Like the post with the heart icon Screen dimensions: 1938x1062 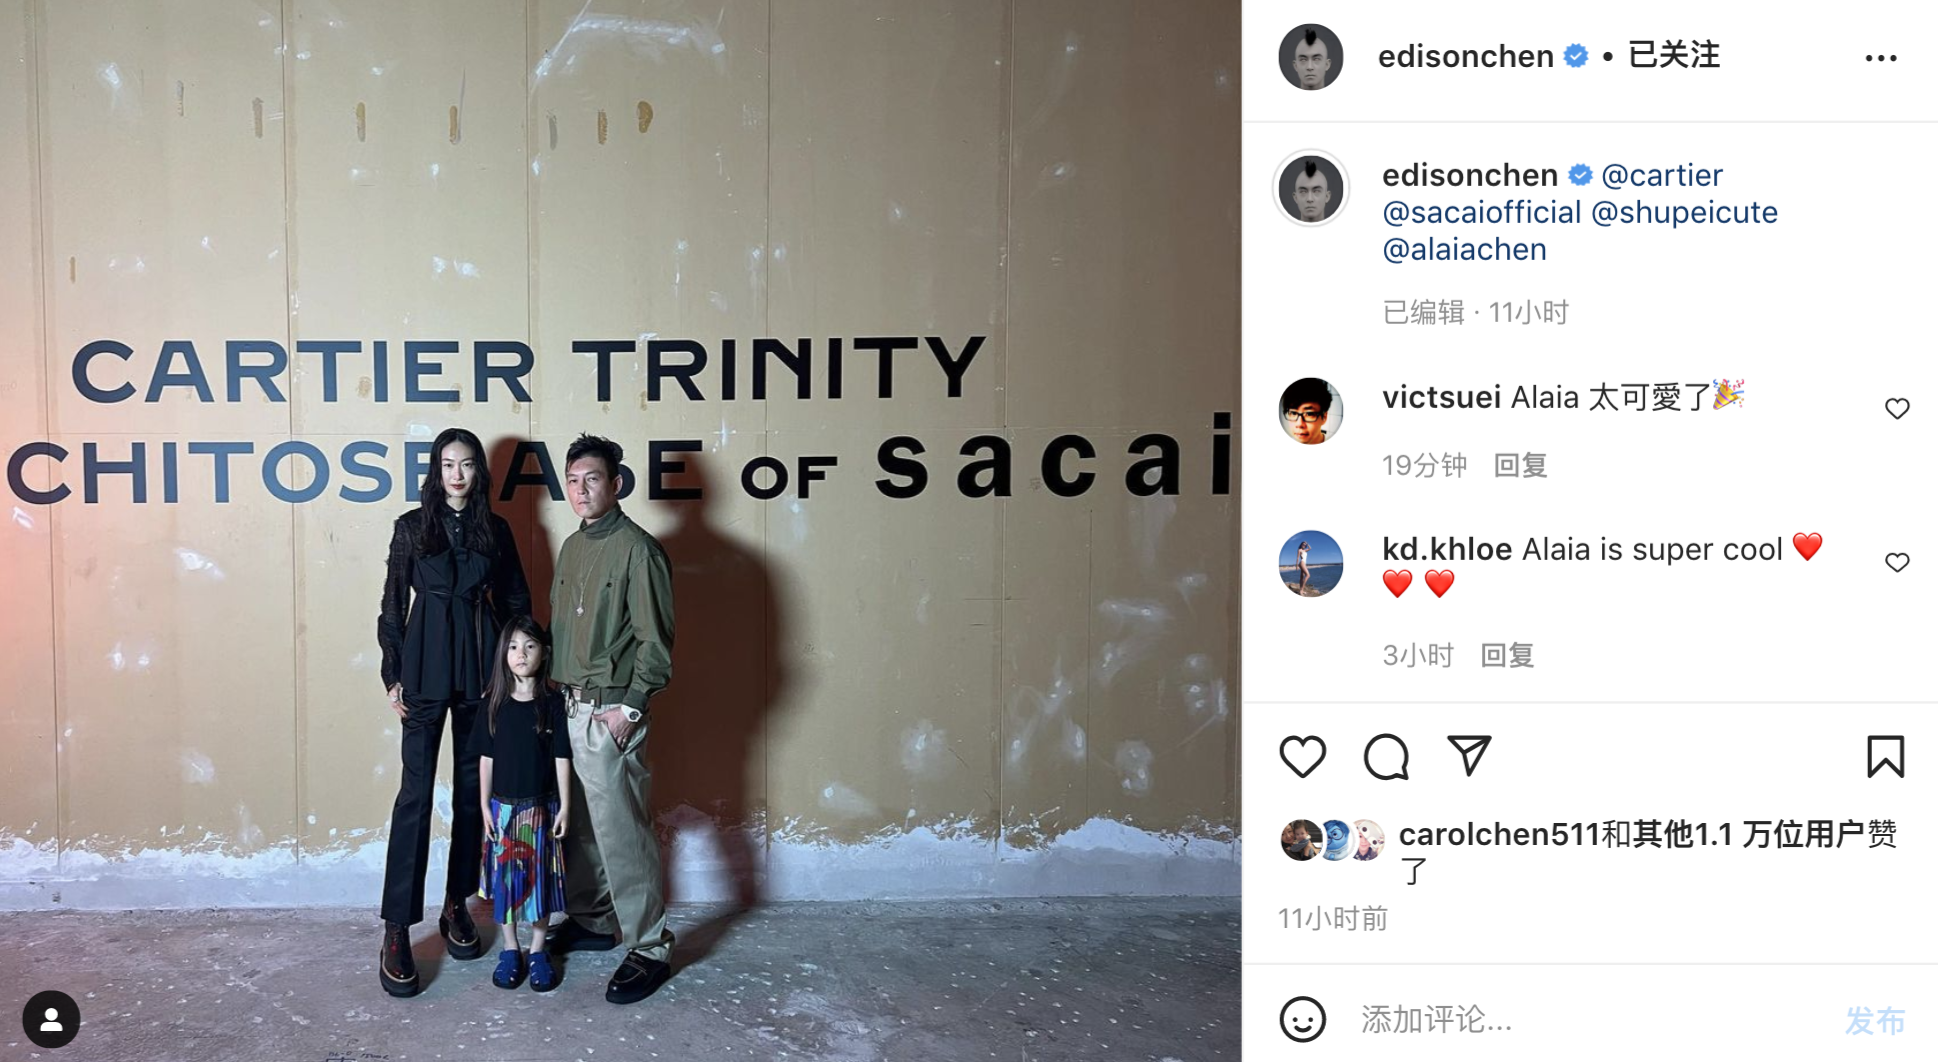point(1302,756)
